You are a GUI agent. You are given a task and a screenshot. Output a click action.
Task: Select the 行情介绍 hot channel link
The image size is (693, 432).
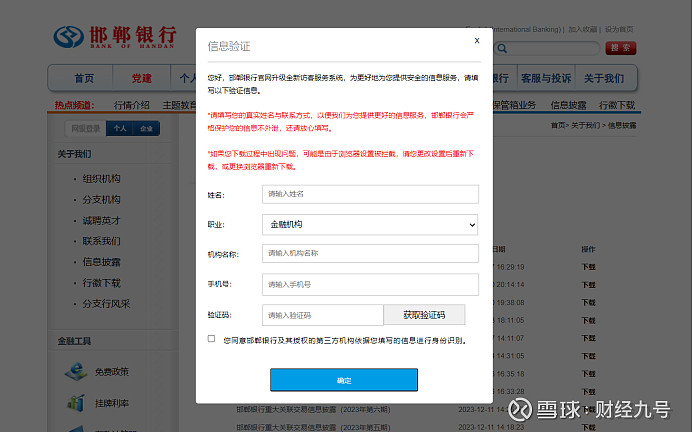point(132,105)
